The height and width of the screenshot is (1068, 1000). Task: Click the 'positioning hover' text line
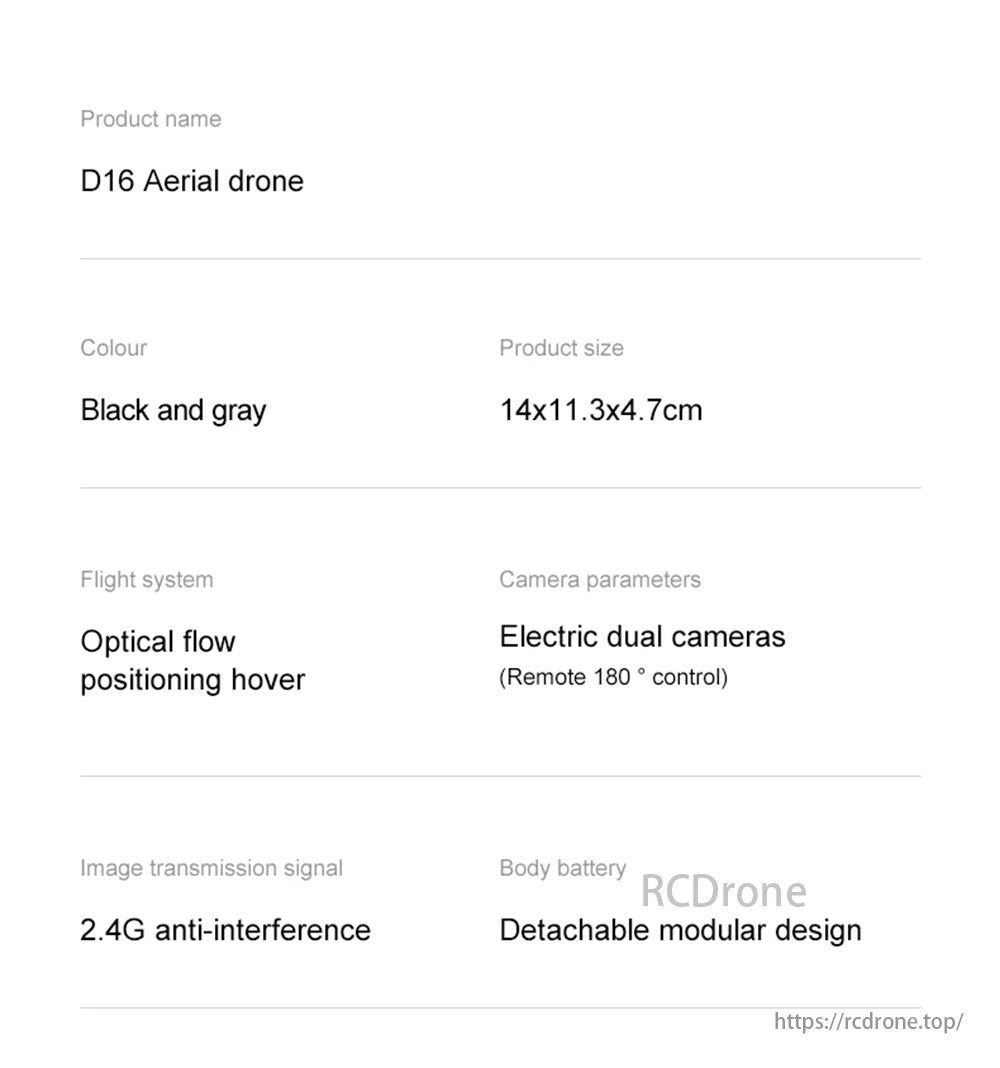pyautogui.click(x=193, y=680)
